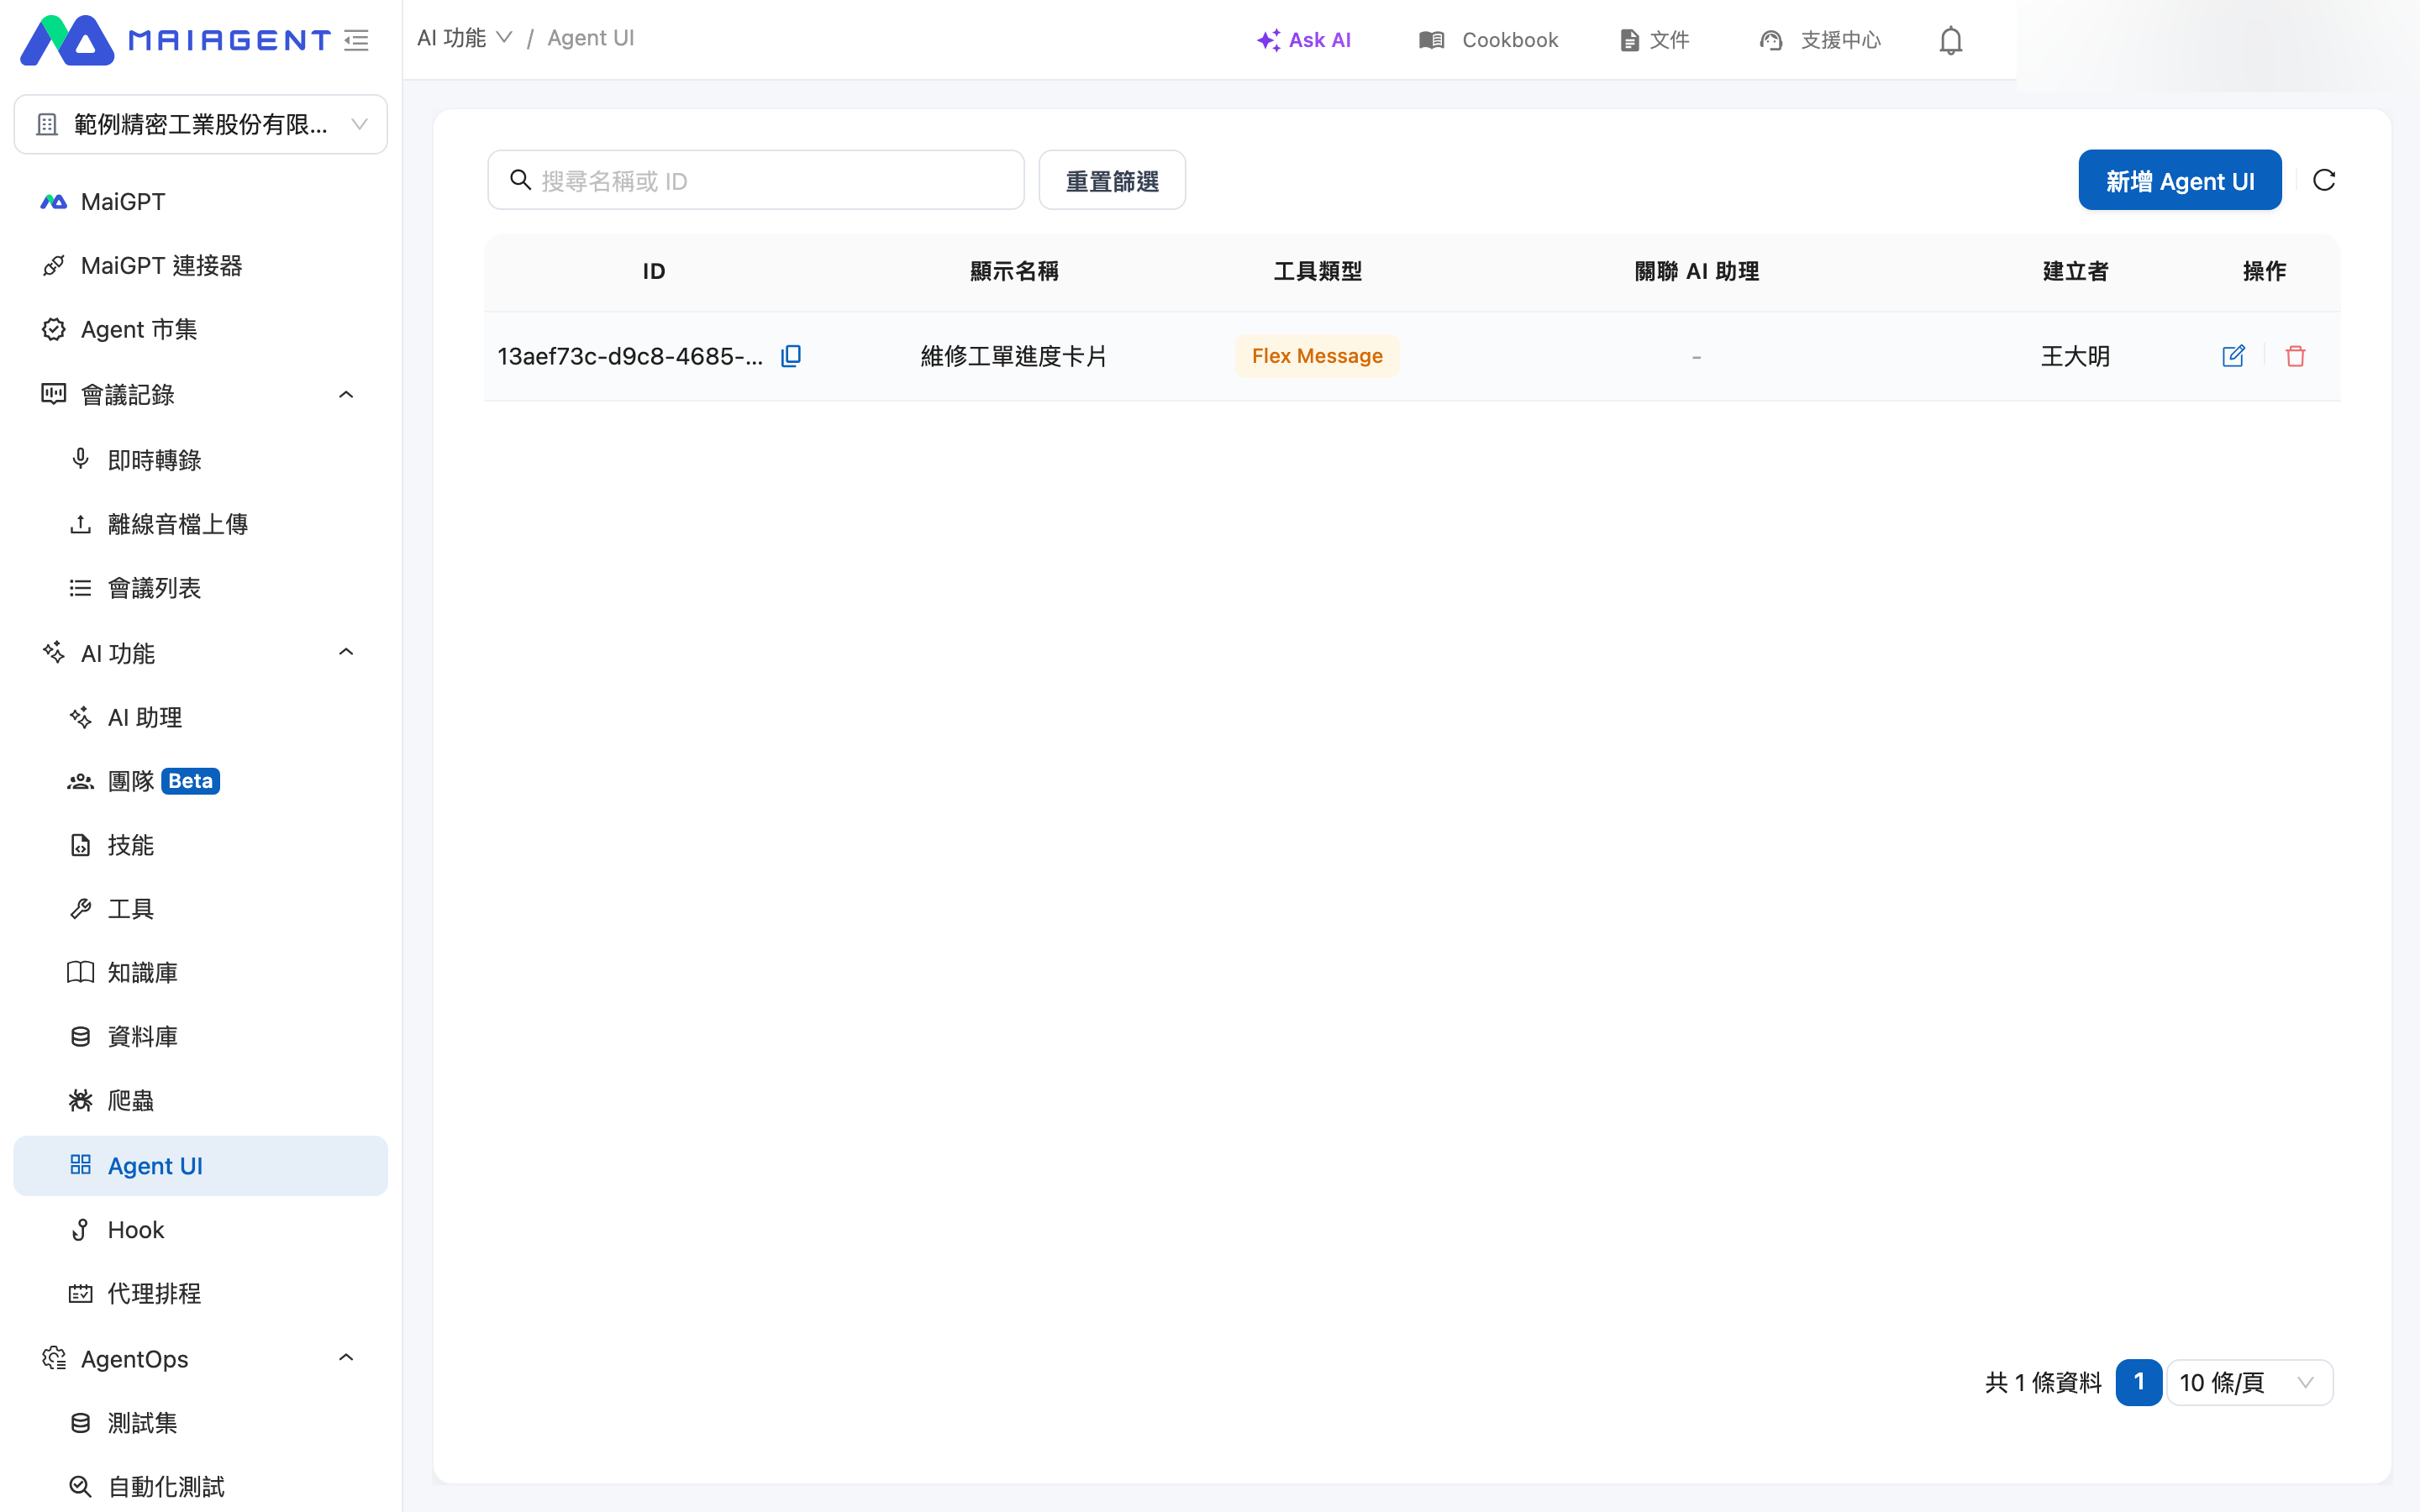Open 即時轉錄 page

click(200, 460)
